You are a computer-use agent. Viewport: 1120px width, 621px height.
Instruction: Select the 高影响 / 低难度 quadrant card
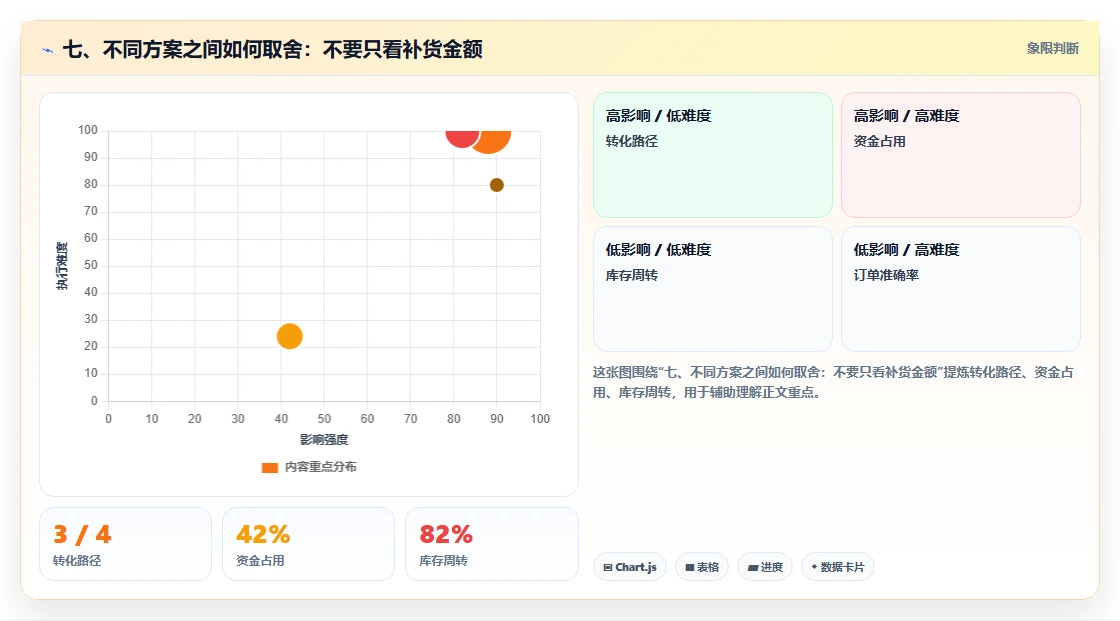713,154
